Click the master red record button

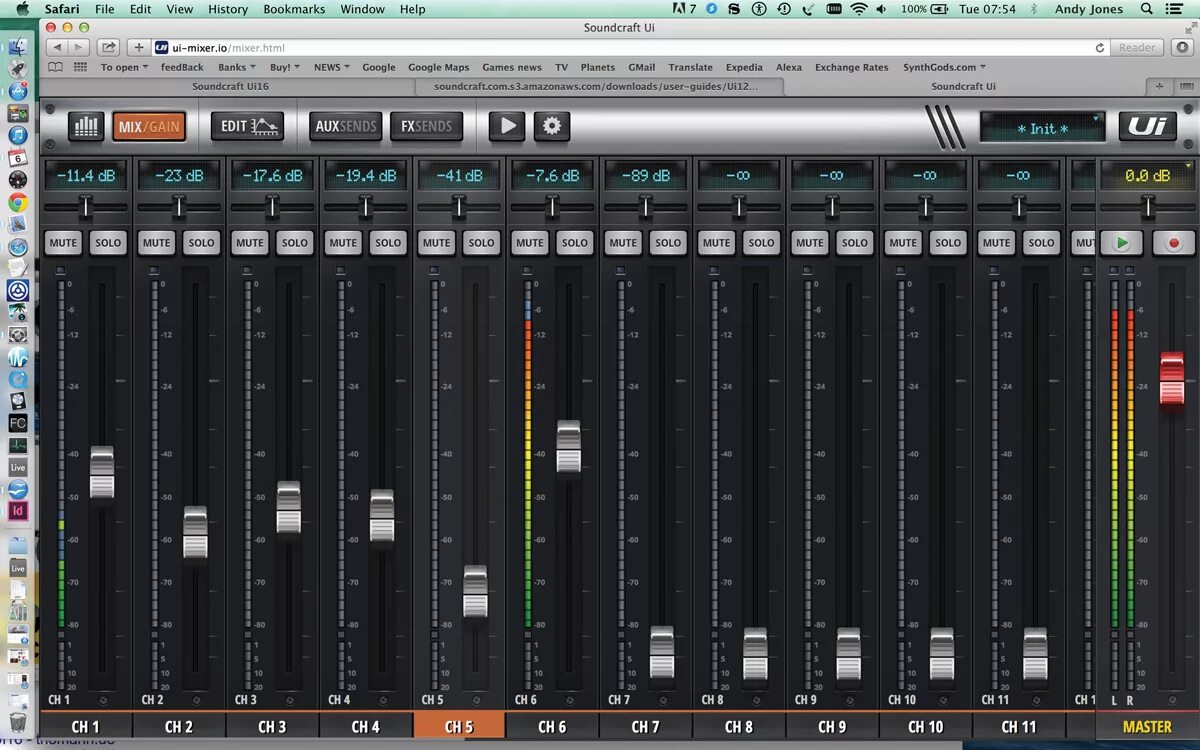point(1174,243)
